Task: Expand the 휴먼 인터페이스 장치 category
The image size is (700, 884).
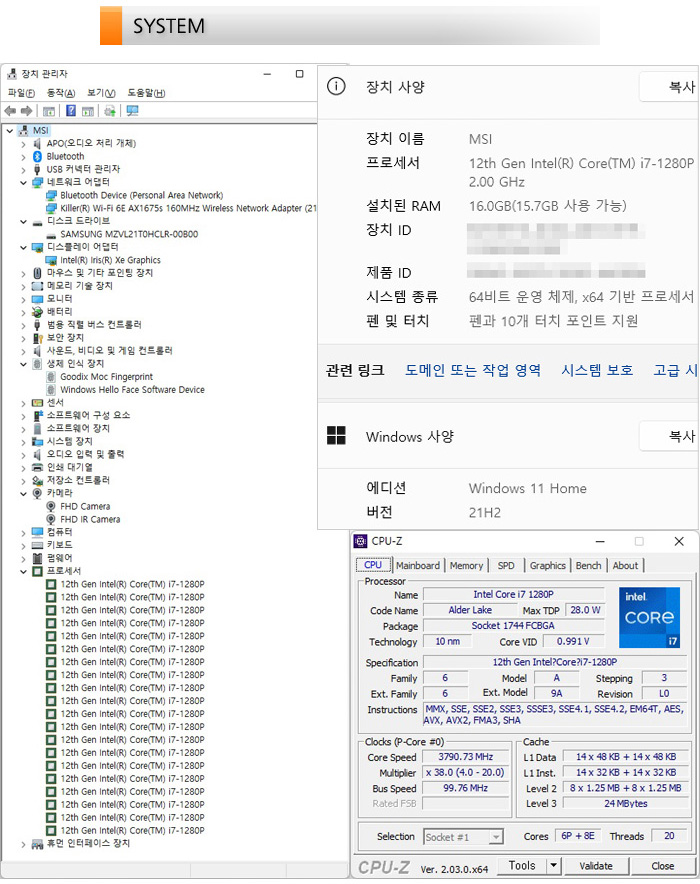Action: [x=23, y=844]
